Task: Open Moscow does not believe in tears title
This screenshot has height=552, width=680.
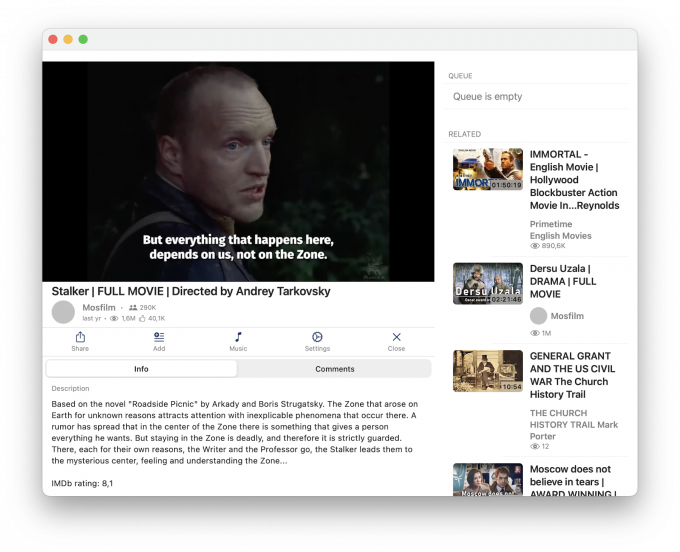Action: point(572,481)
